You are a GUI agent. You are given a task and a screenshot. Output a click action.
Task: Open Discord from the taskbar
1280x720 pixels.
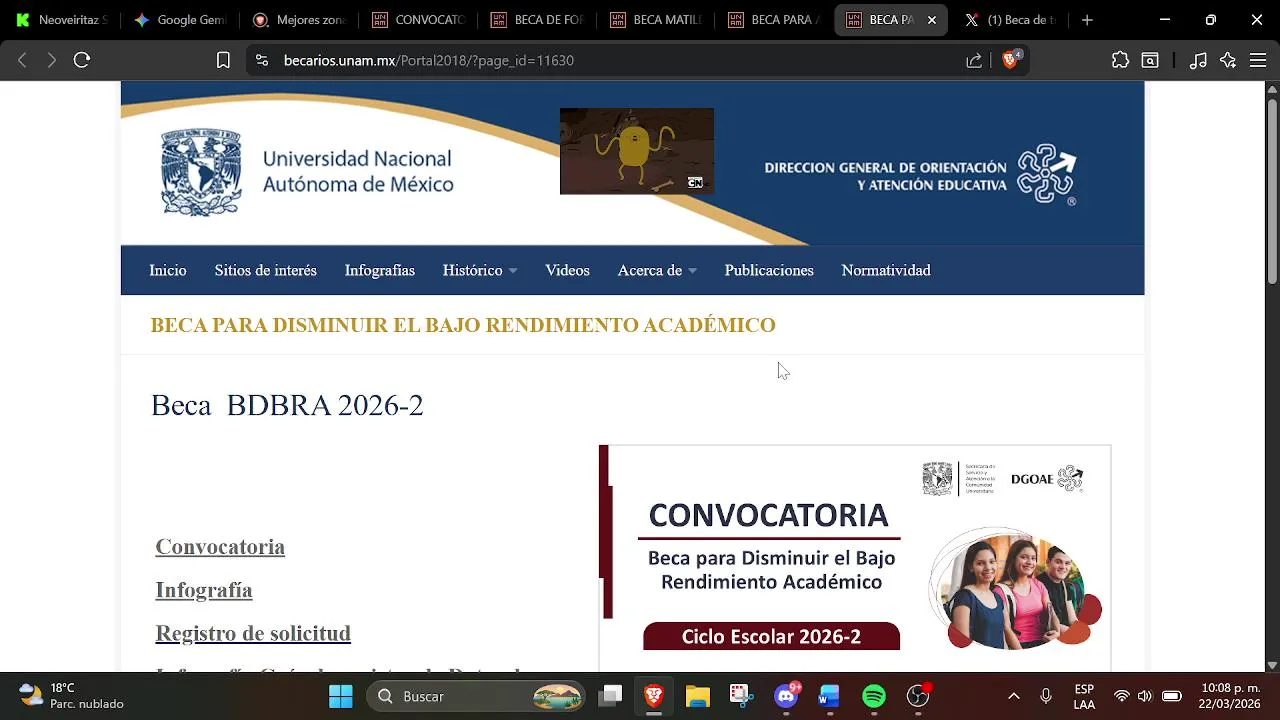coord(787,696)
